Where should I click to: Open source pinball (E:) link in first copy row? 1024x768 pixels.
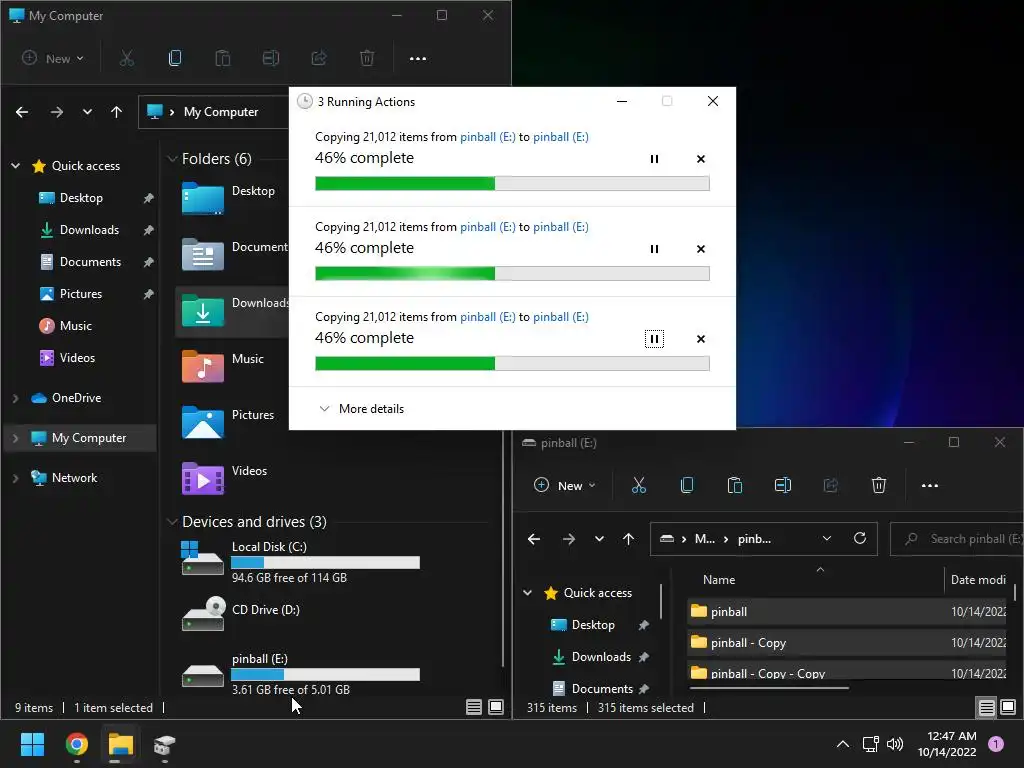(x=487, y=136)
